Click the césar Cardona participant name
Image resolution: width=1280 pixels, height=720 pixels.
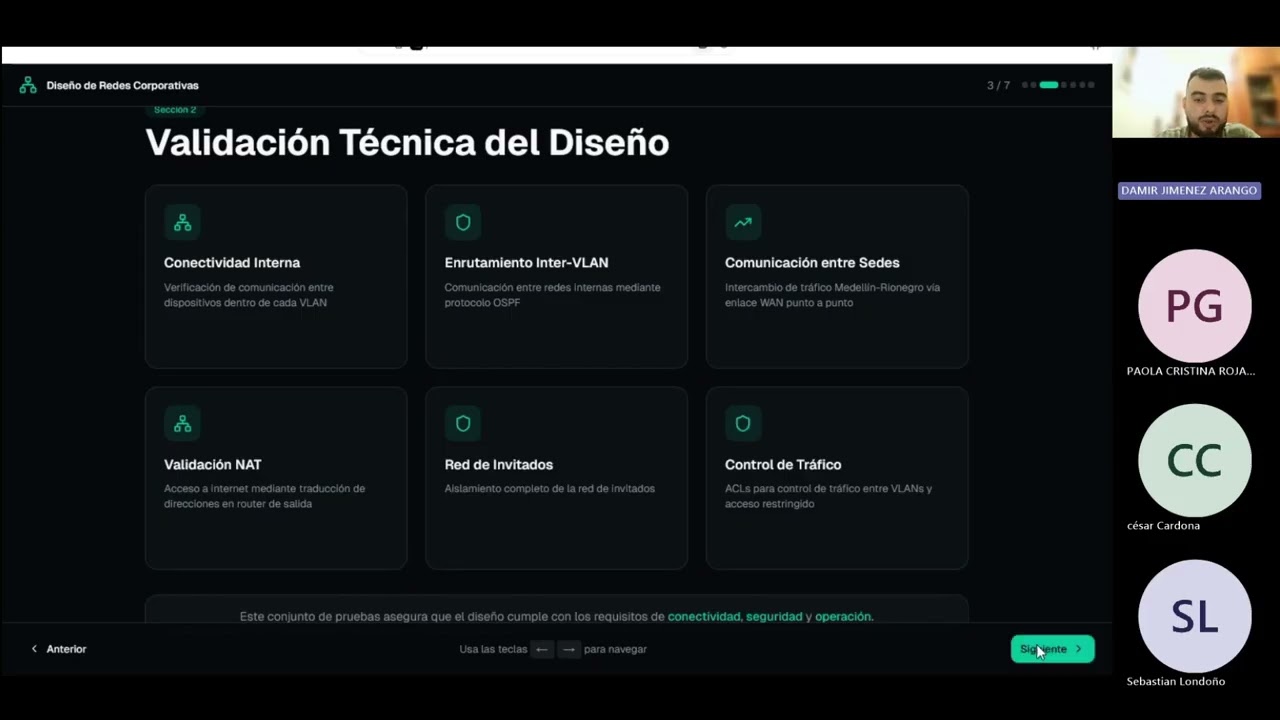pos(1163,526)
